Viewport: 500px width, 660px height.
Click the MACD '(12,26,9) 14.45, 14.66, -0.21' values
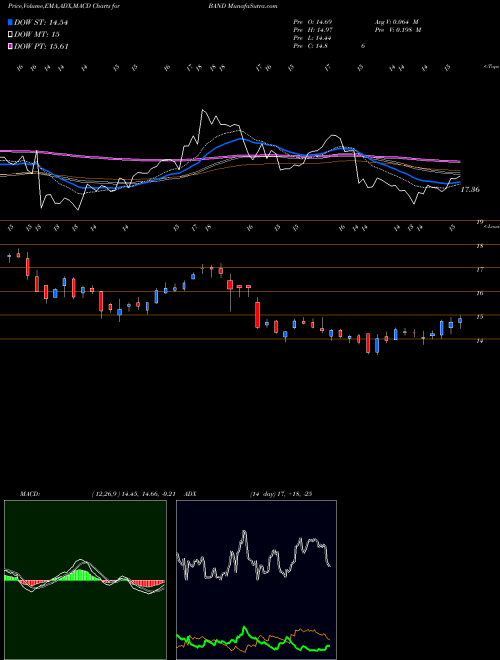click(136, 494)
